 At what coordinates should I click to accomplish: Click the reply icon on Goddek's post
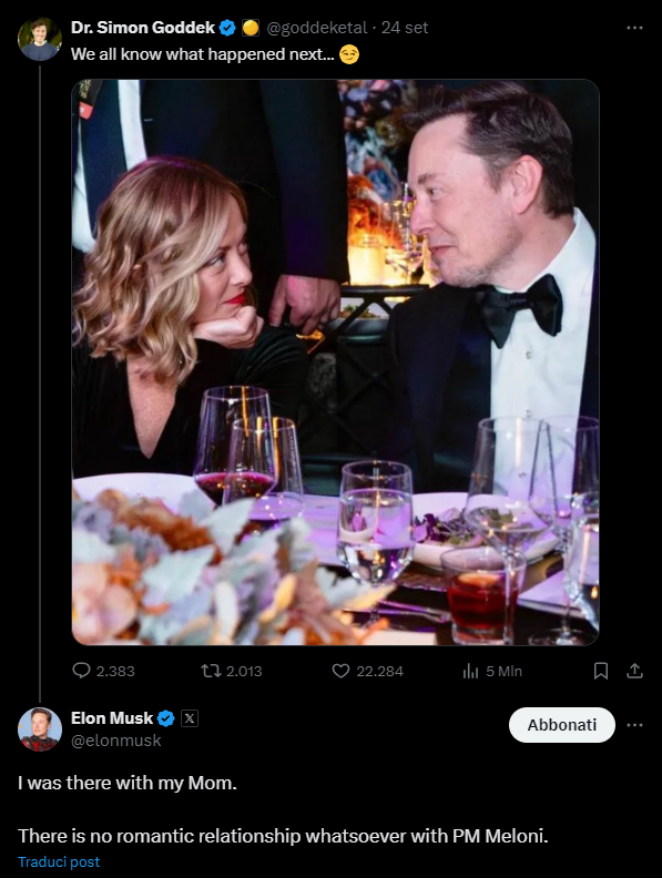coord(84,671)
